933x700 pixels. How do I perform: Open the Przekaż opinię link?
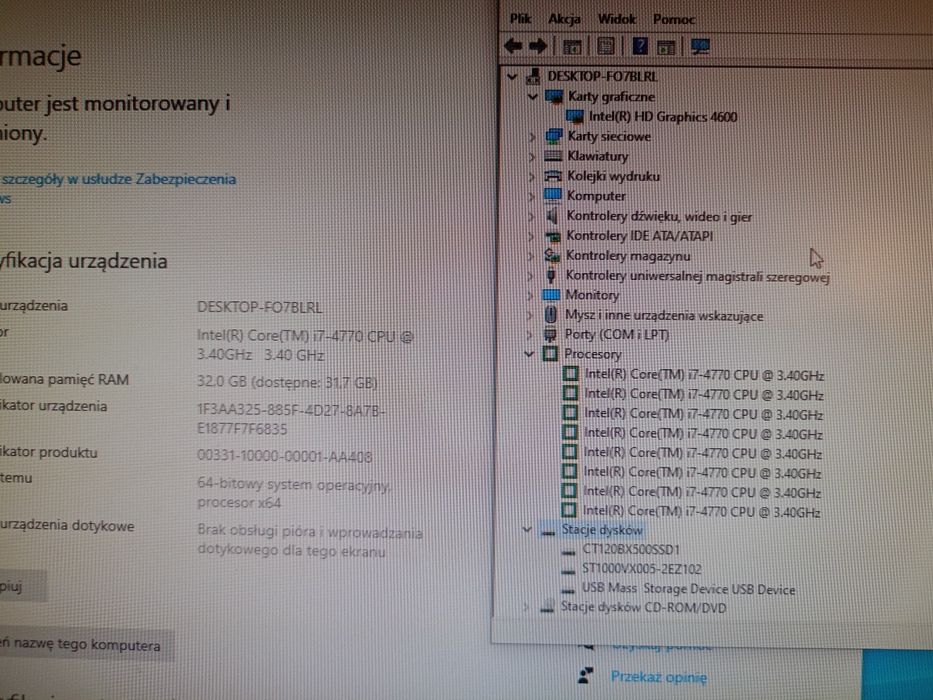(x=659, y=677)
